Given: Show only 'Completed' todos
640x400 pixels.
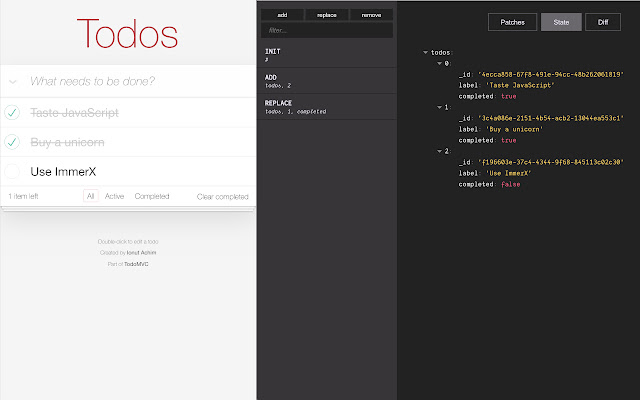Looking at the screenshot, I should (152, 196).
